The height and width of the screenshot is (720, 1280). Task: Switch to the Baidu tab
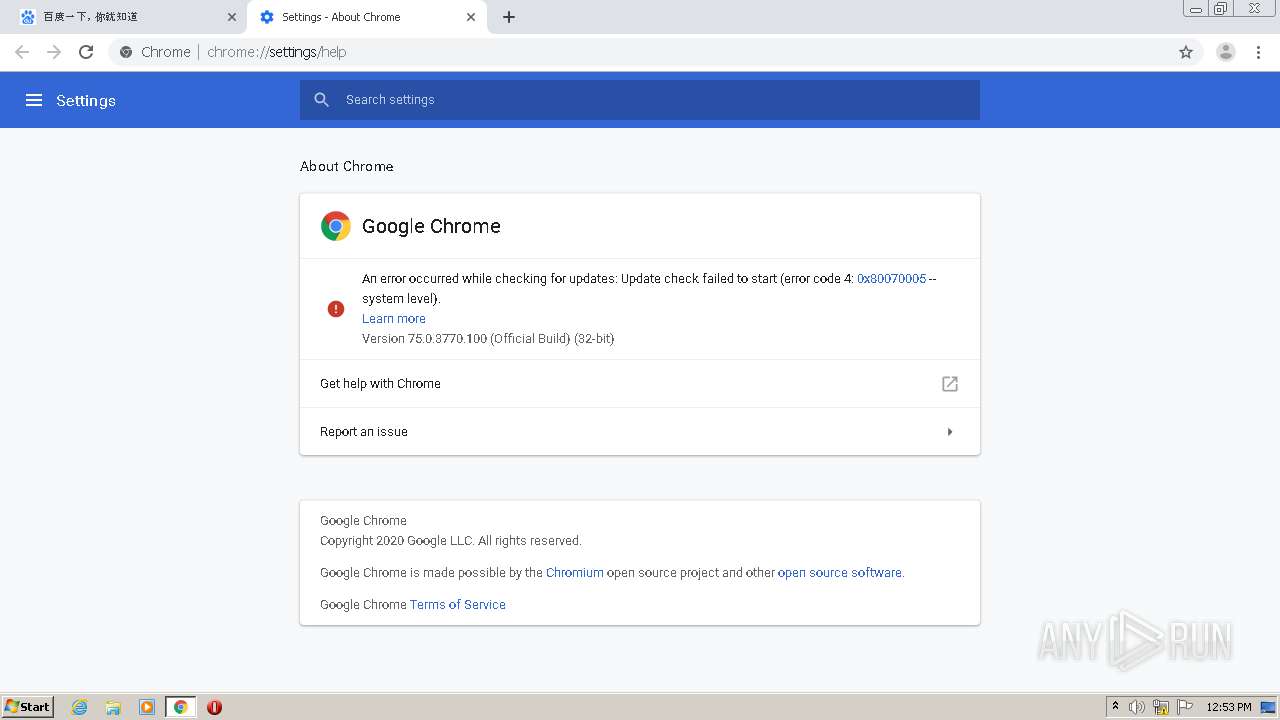tap(126, 17)
